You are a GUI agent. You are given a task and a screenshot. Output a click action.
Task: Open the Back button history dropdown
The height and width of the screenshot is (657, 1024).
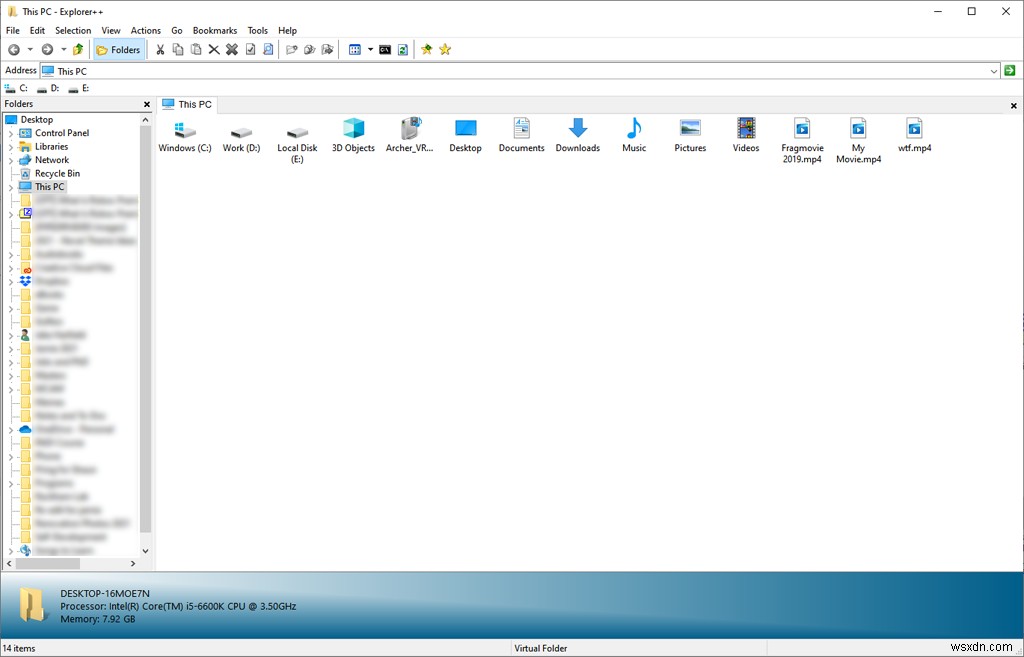(30, 48)
